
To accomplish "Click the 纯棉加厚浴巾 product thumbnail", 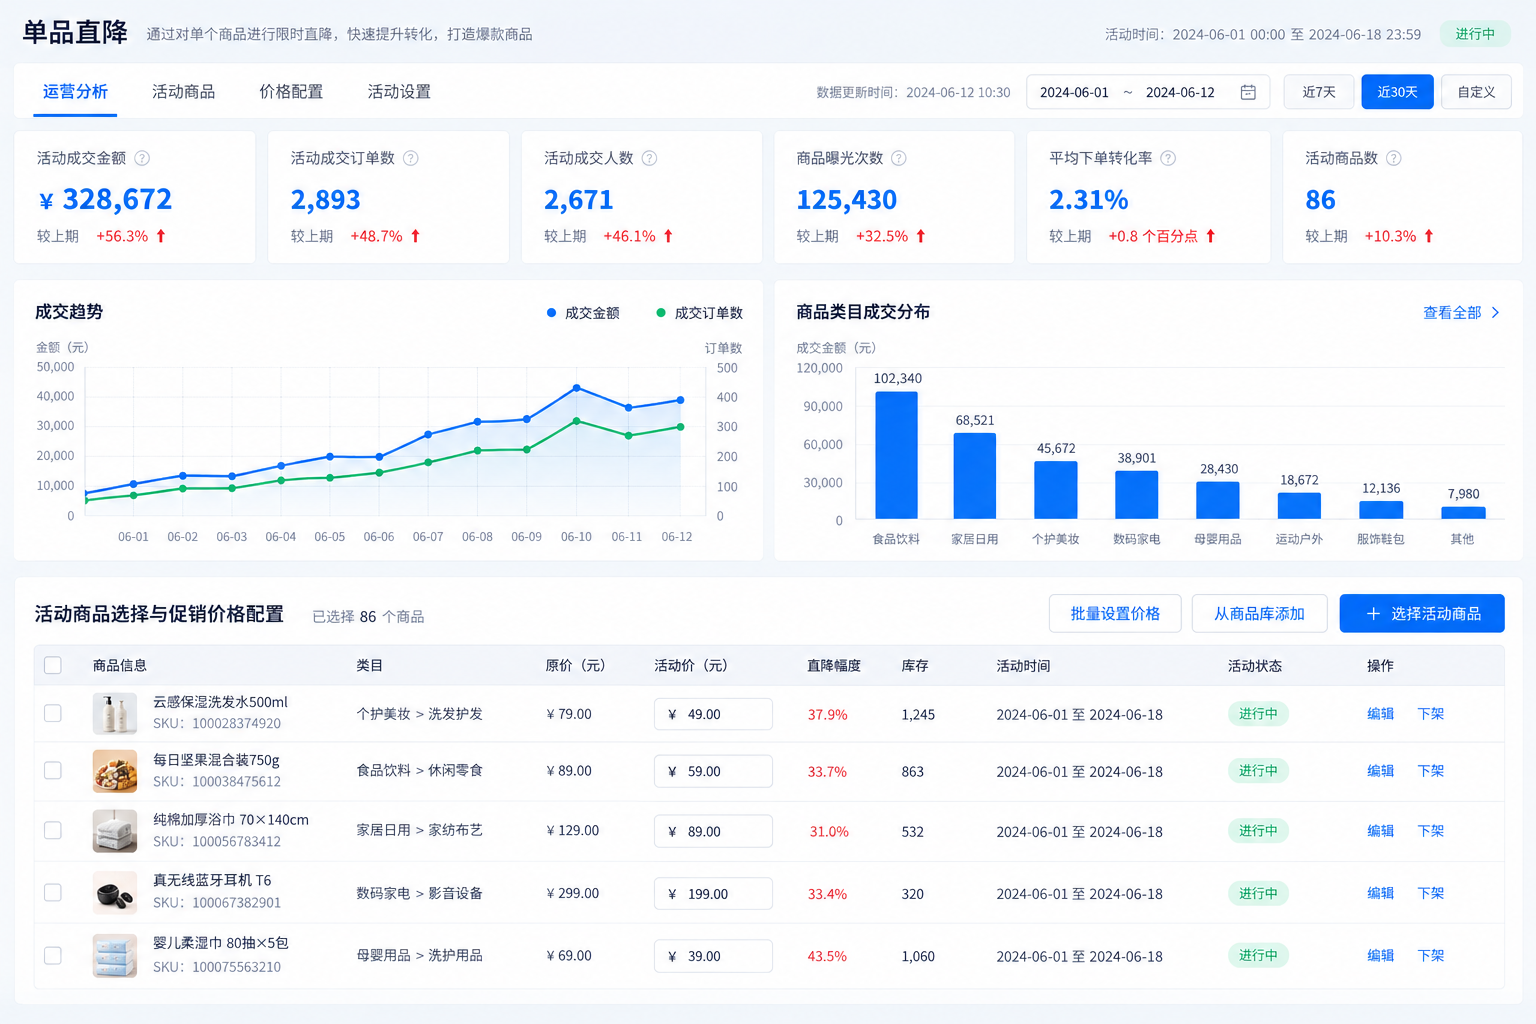I will pyautogui.click(x=115, y=831).
